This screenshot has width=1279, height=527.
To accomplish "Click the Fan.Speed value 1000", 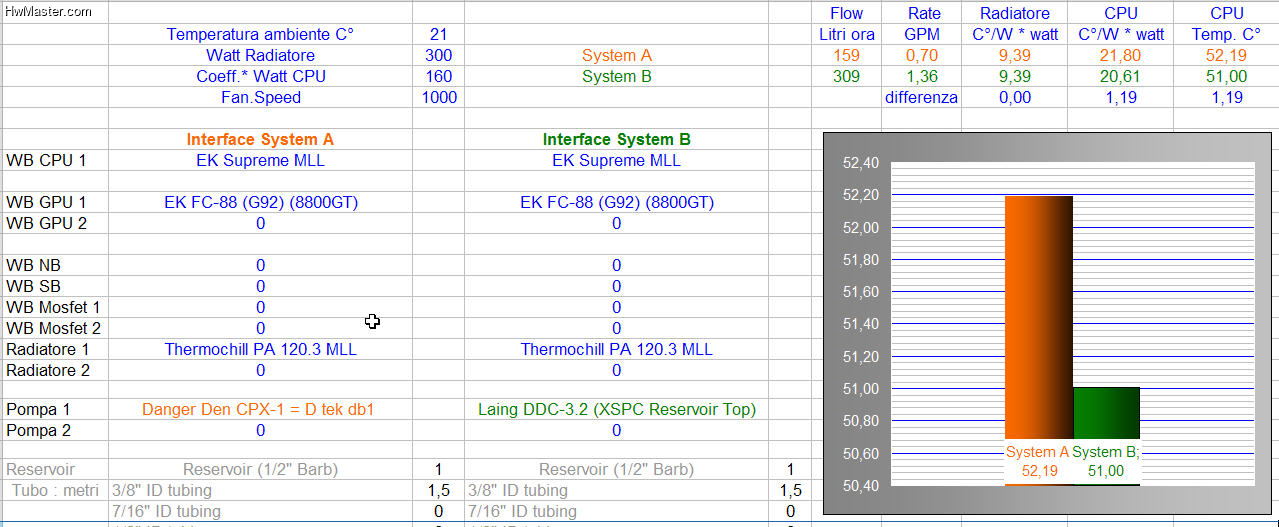I will coord(439,97).
